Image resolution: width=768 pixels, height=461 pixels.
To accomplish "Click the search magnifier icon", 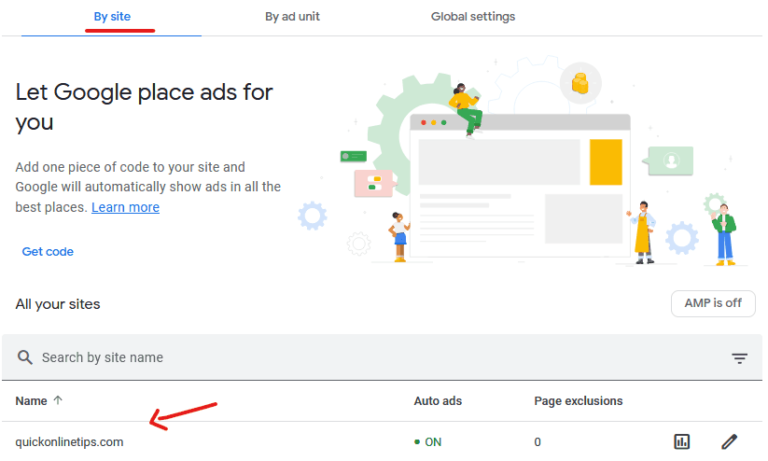I will [x=25, y=357].
